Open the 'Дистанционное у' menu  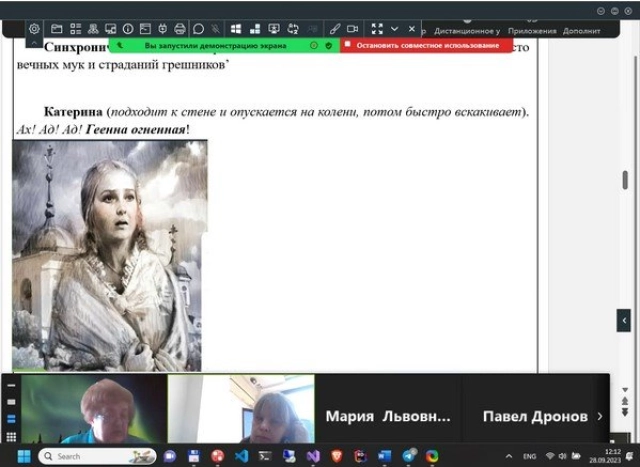[x=467, y=31]
